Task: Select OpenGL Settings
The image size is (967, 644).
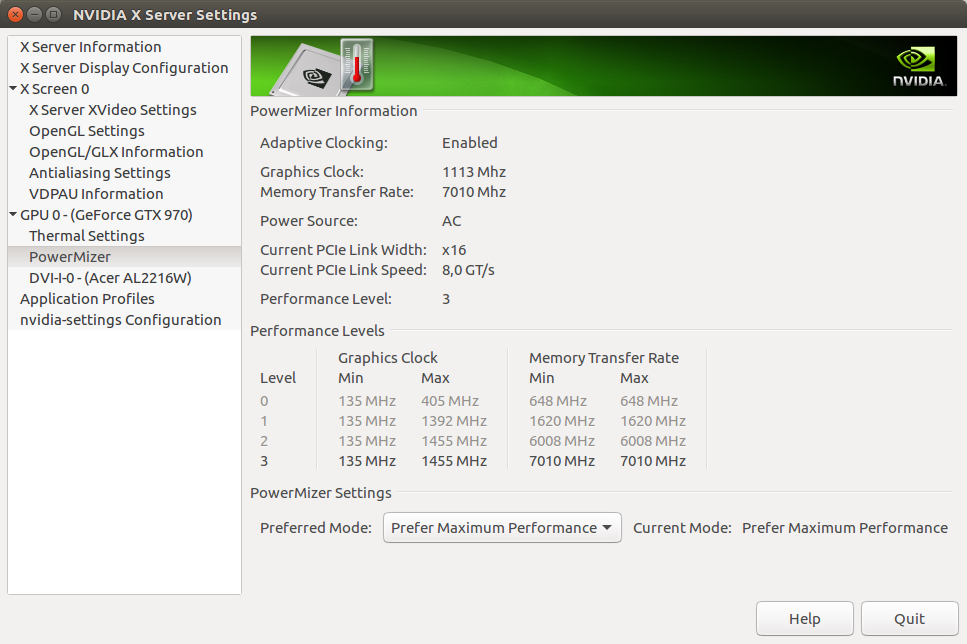Action: 86,130
